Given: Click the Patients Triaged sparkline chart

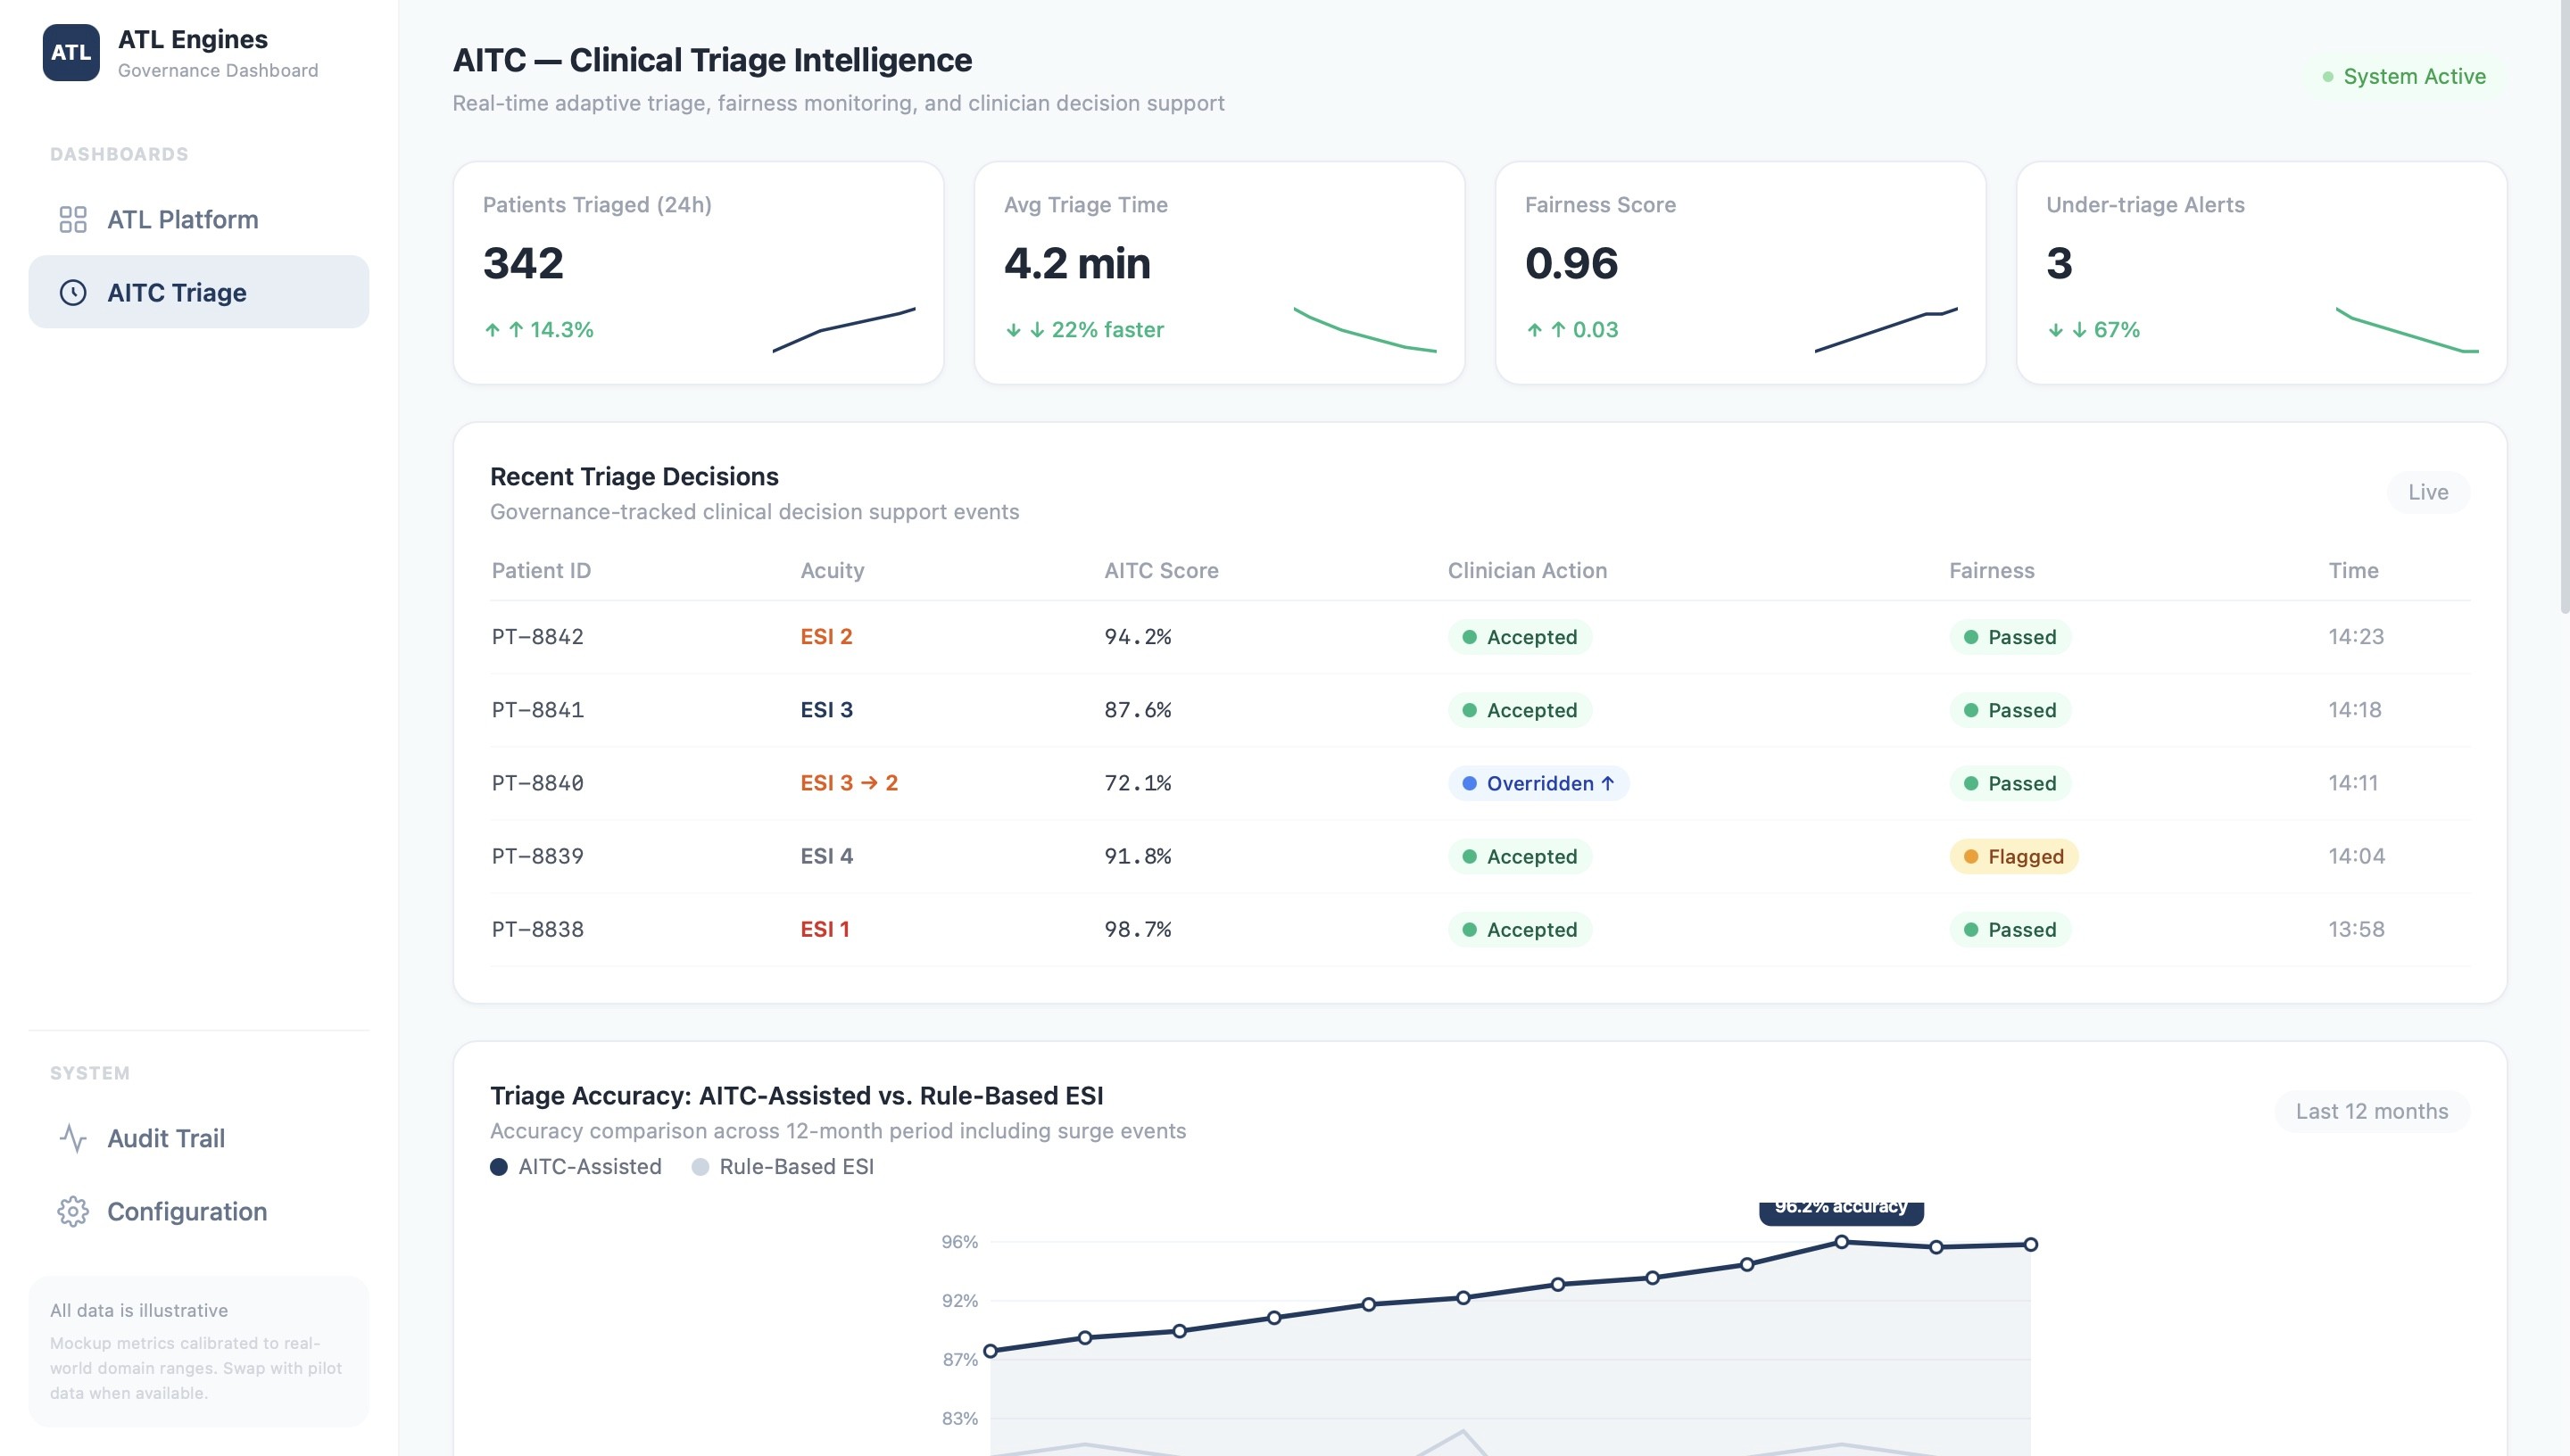Looking at the screenshot, I should [843, 330].
